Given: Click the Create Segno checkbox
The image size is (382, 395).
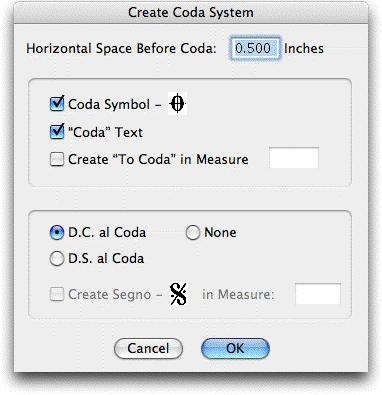Looking at the screenshot, I should (57, 294).
